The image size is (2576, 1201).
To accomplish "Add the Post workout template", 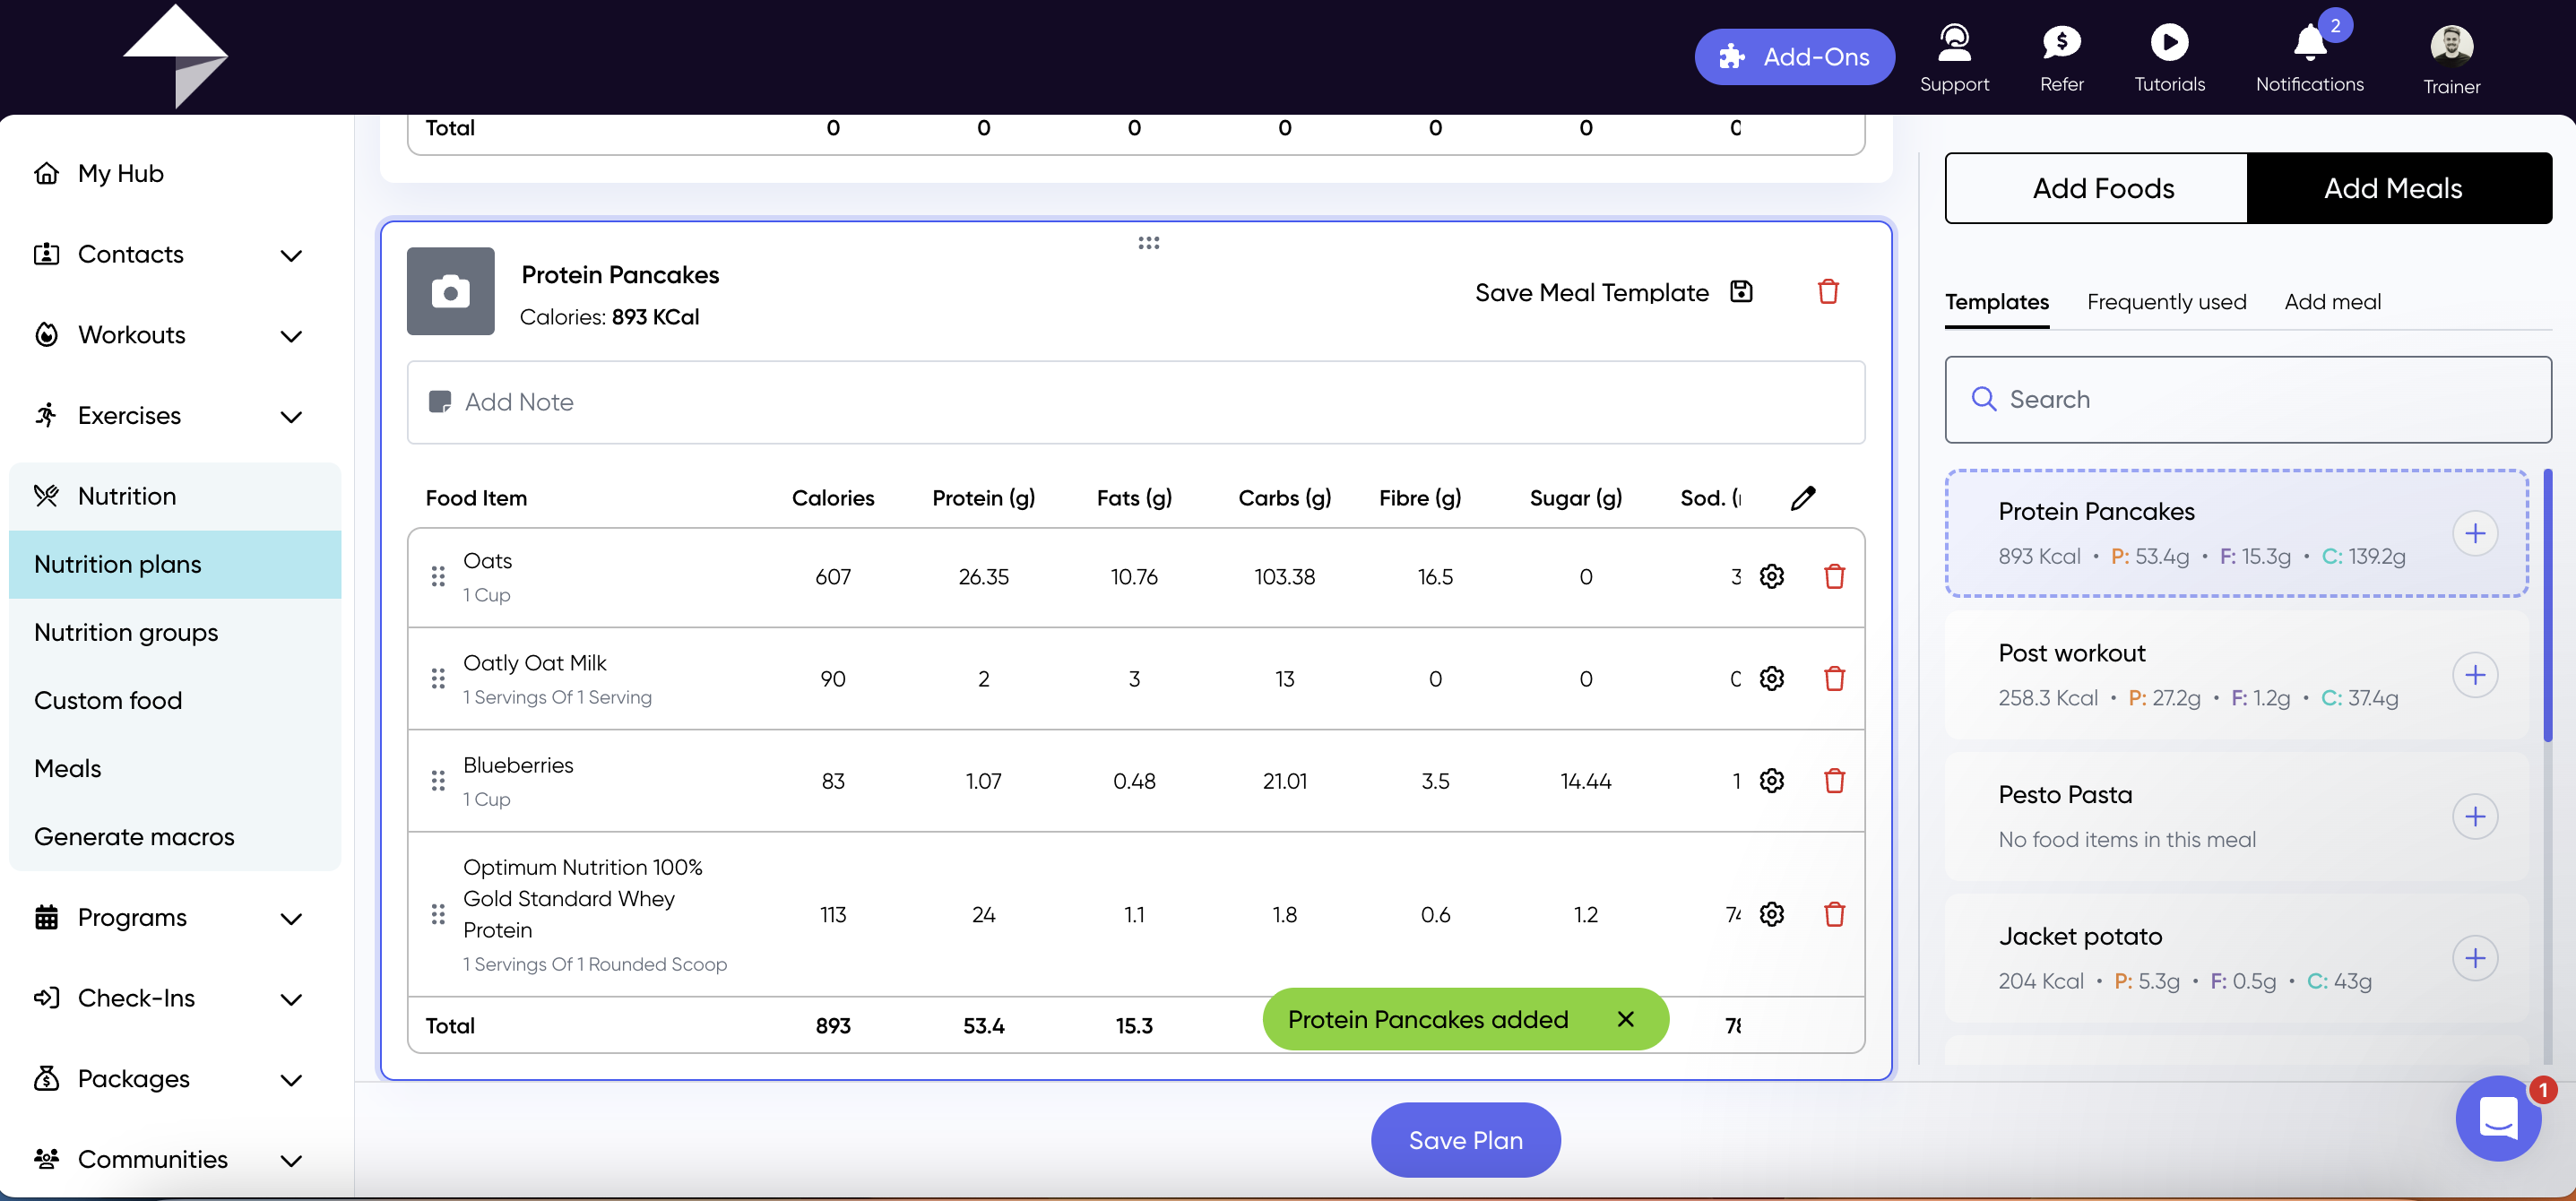I will (x=2474, y=675).
